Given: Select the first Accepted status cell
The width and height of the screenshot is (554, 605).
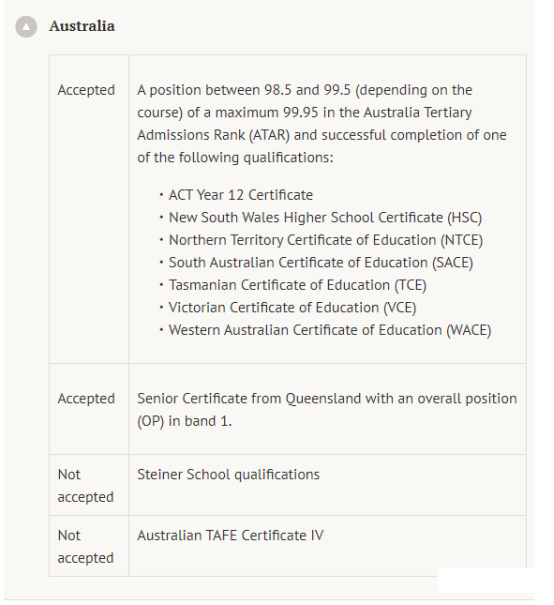Looking at the screenshot, I should coord(86,90).
